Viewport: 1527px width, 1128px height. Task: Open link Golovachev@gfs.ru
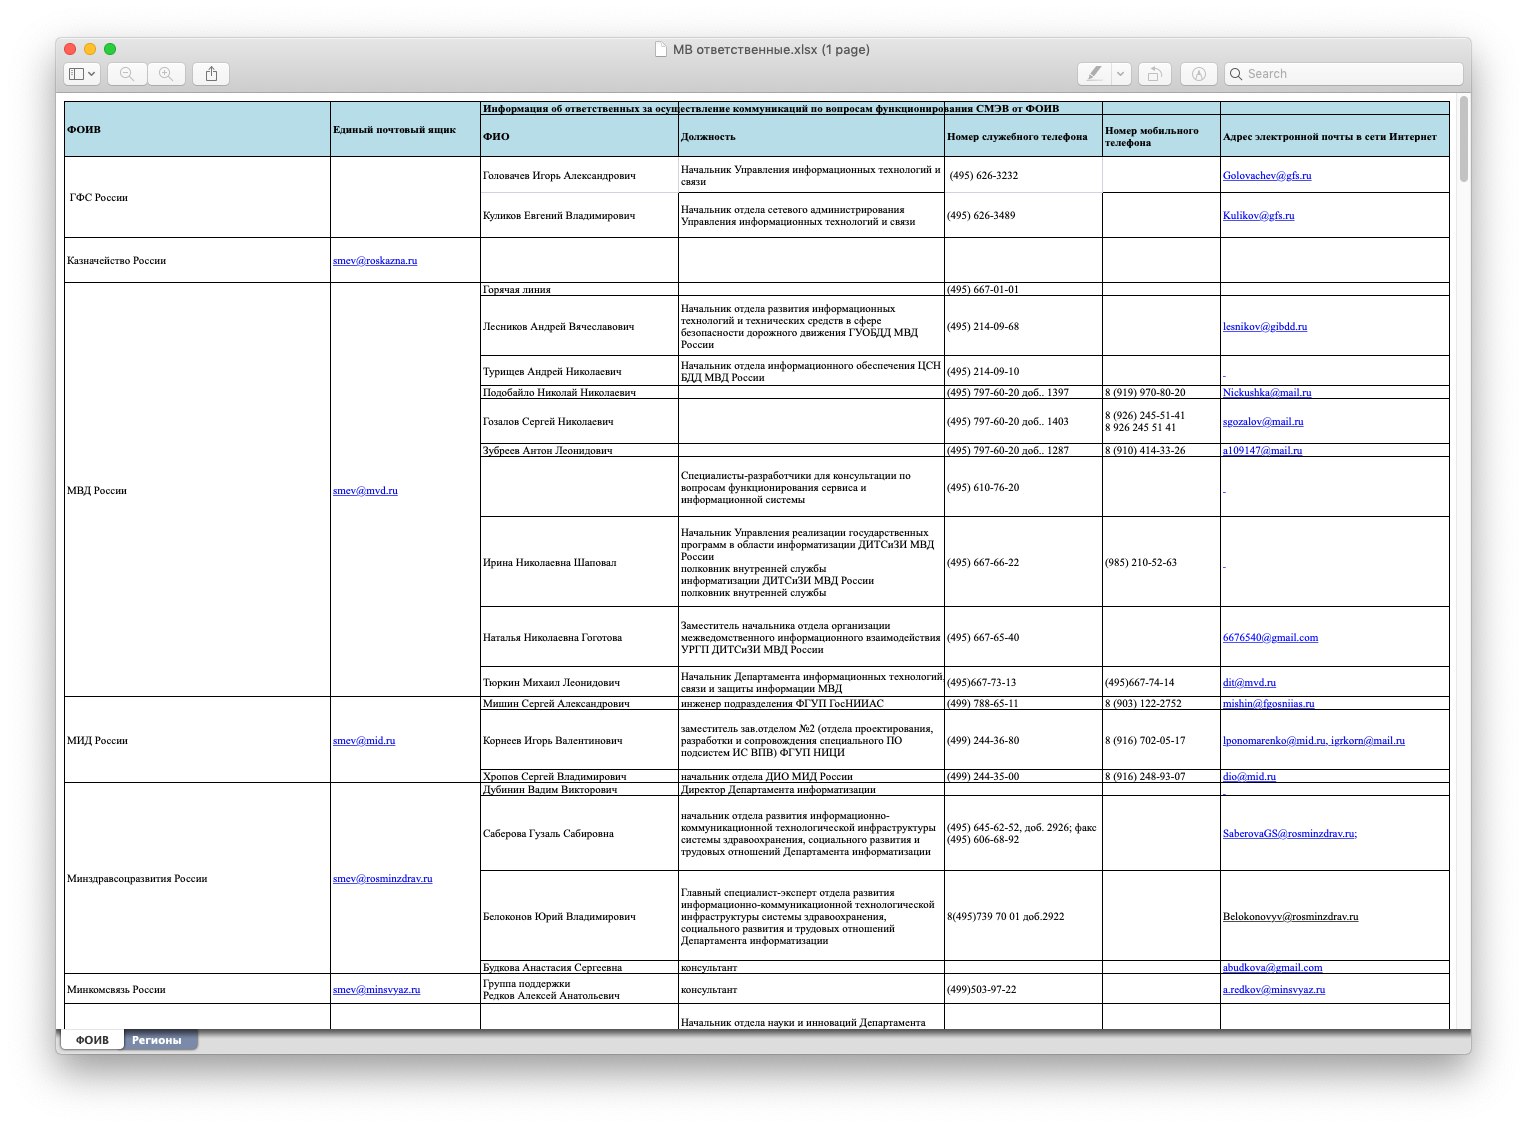pos(1267,175)
